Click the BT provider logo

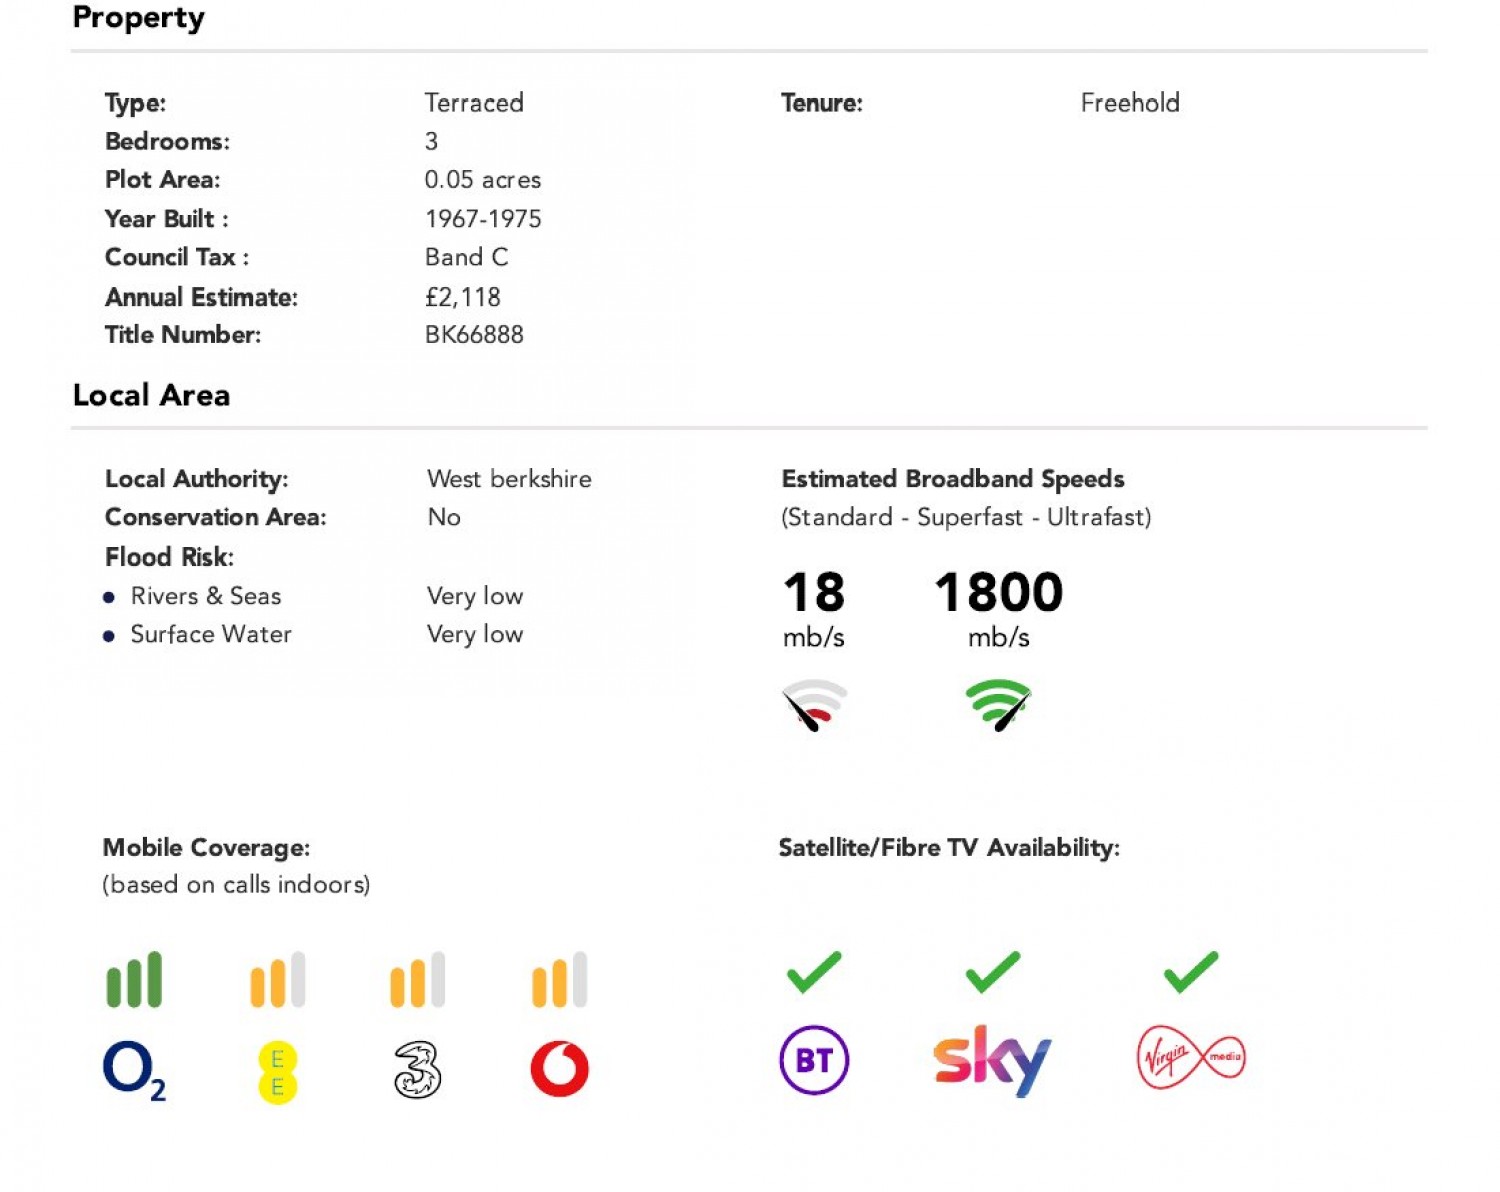814,1060
